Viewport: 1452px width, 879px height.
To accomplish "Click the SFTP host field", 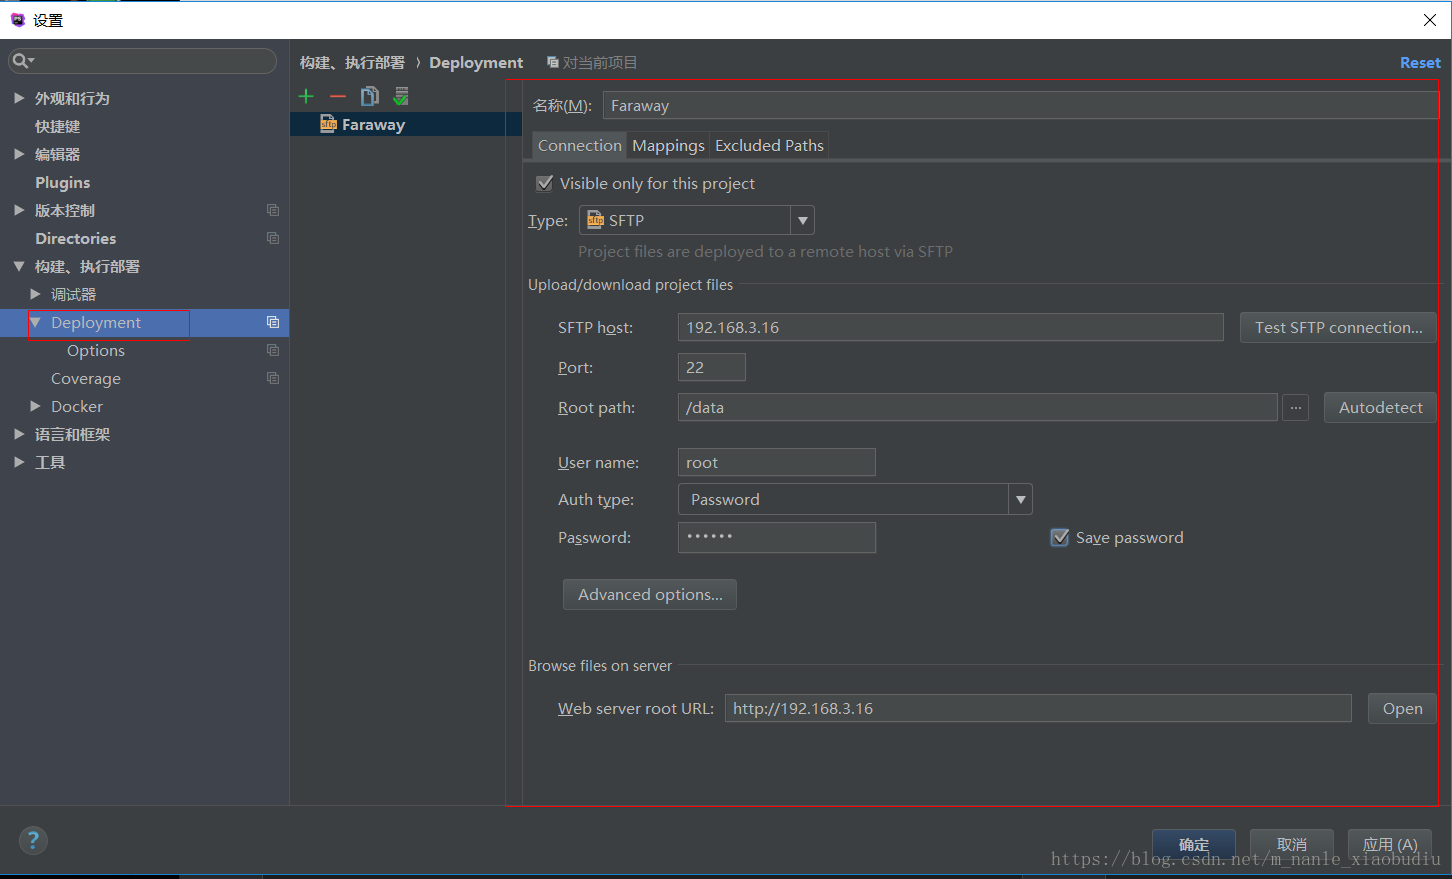I will [950, 327].
